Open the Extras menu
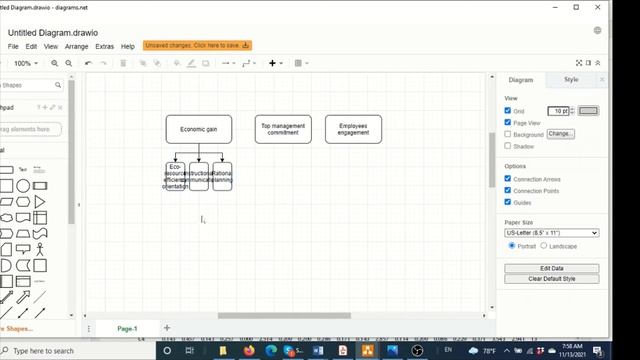 pyautogui.click(x=104, y=47)
